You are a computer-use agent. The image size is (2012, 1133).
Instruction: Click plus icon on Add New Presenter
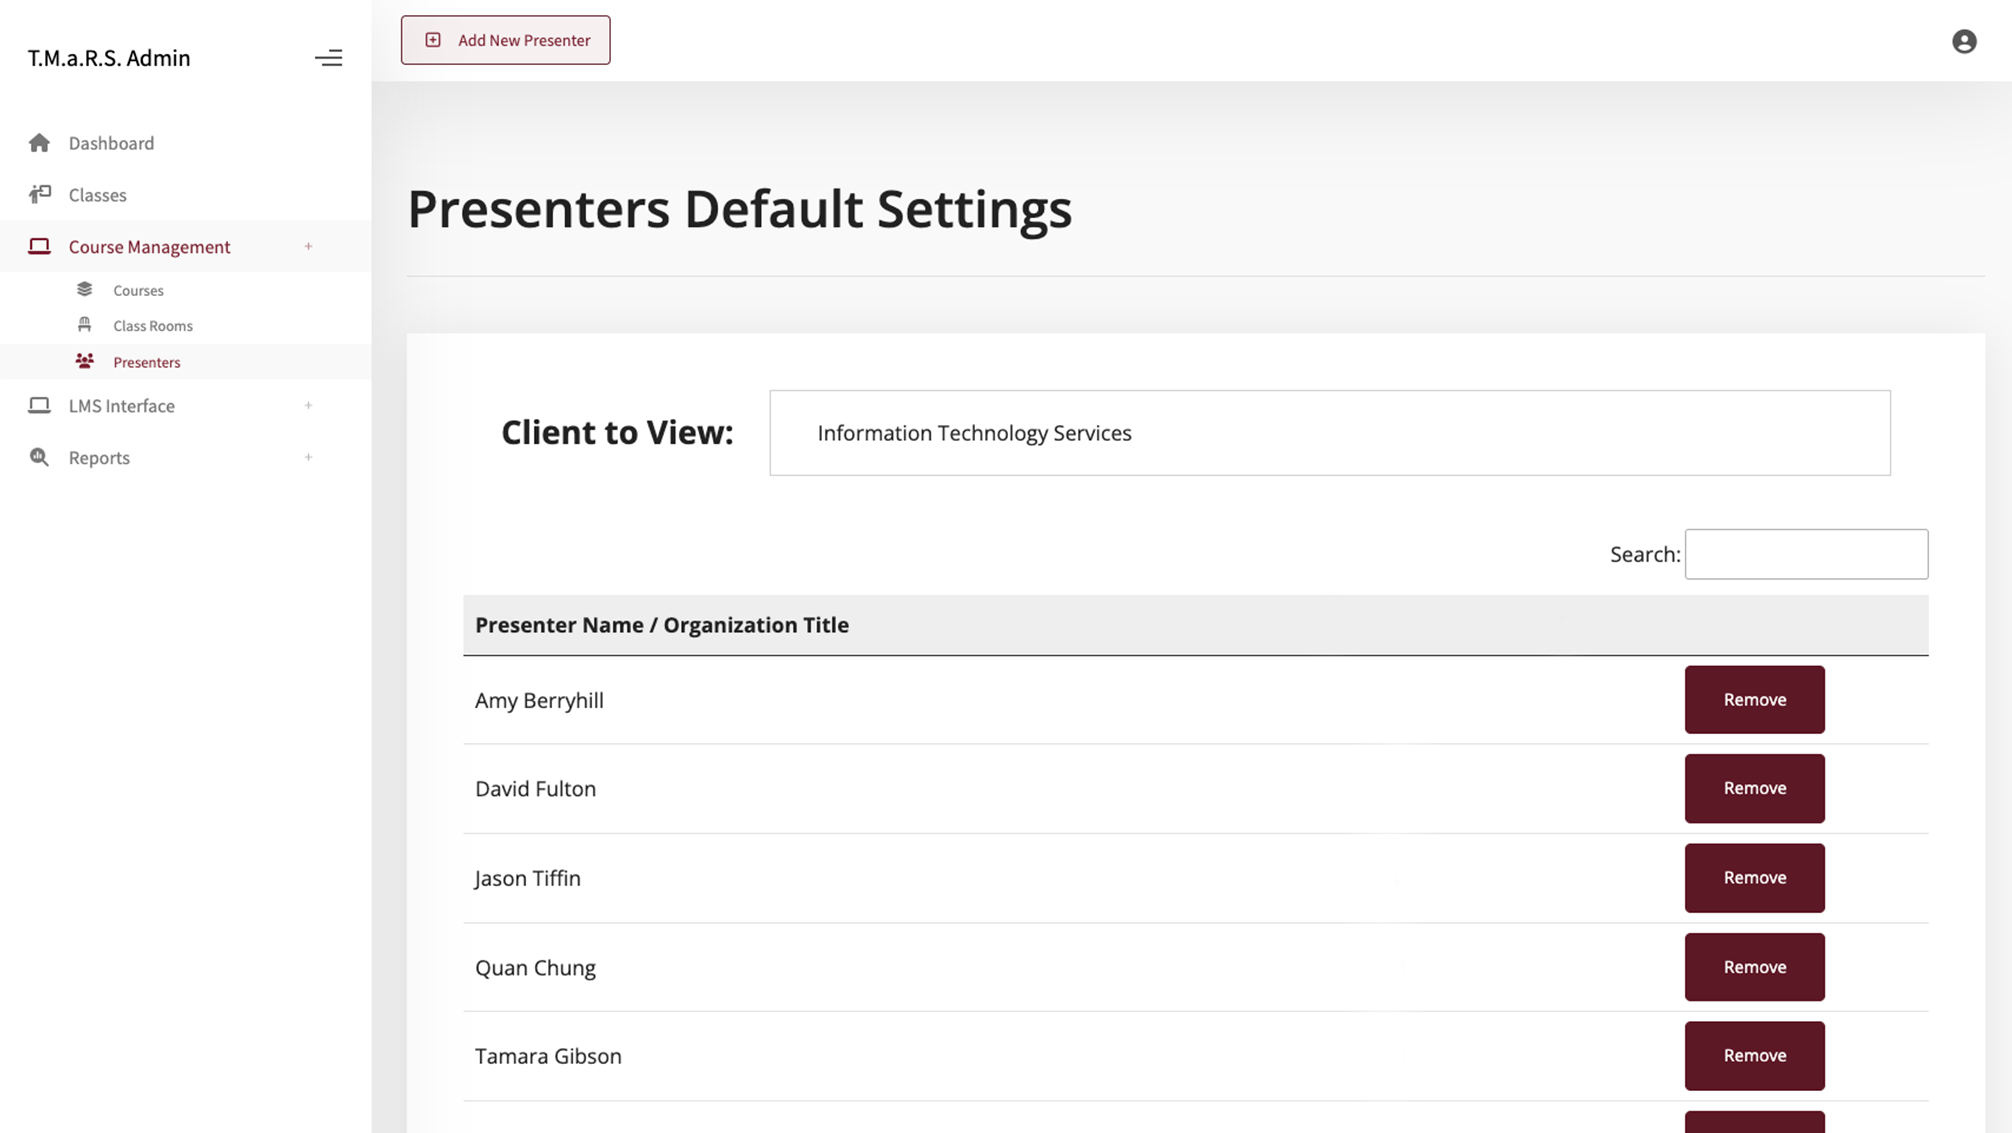433,40
